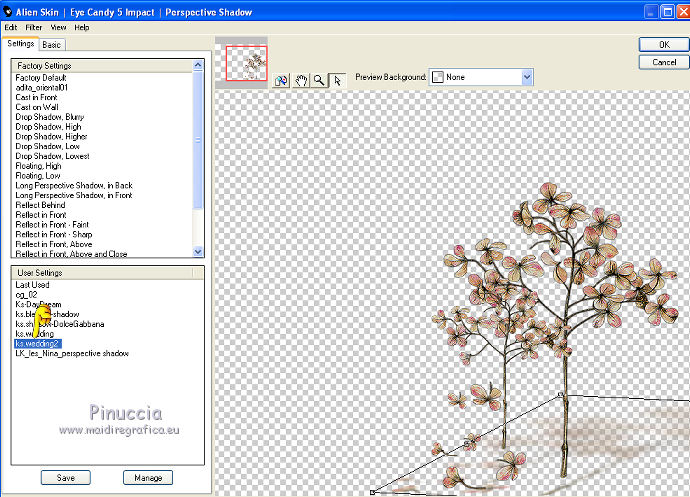Select Long Perspective Shadow, in Back preset

pyautogui.click(x=74, y=185)
